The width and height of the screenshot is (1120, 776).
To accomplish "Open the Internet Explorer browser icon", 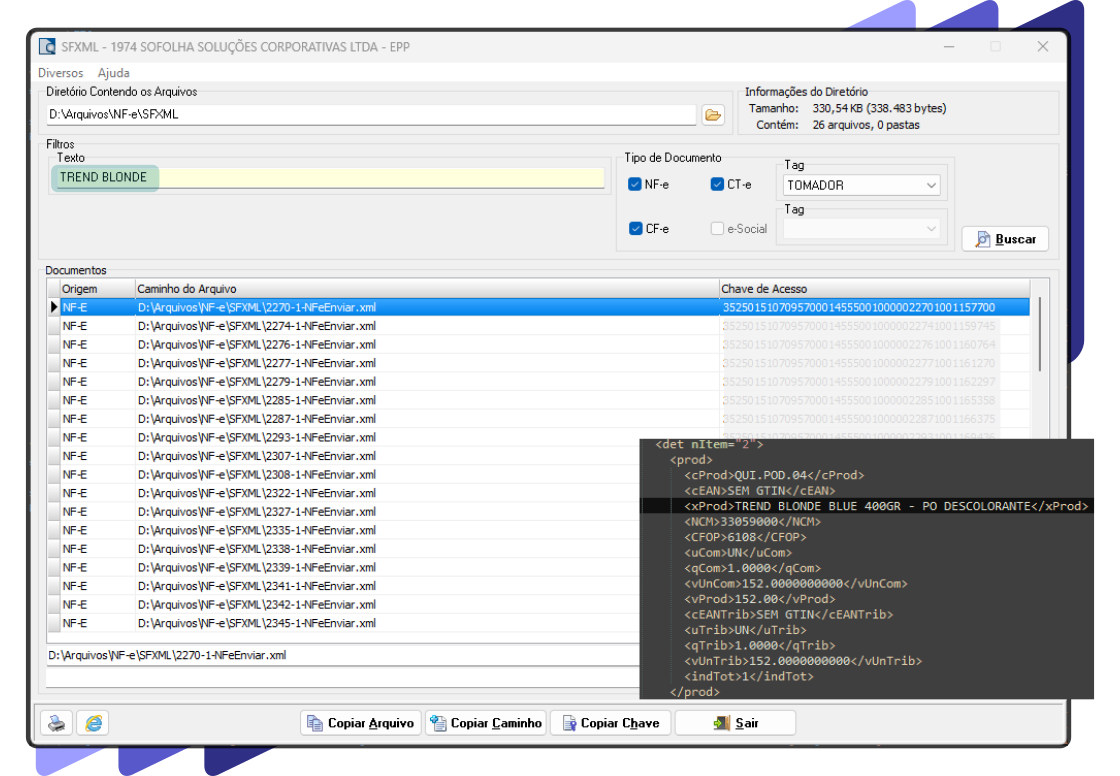I will (x=93, y=723).
